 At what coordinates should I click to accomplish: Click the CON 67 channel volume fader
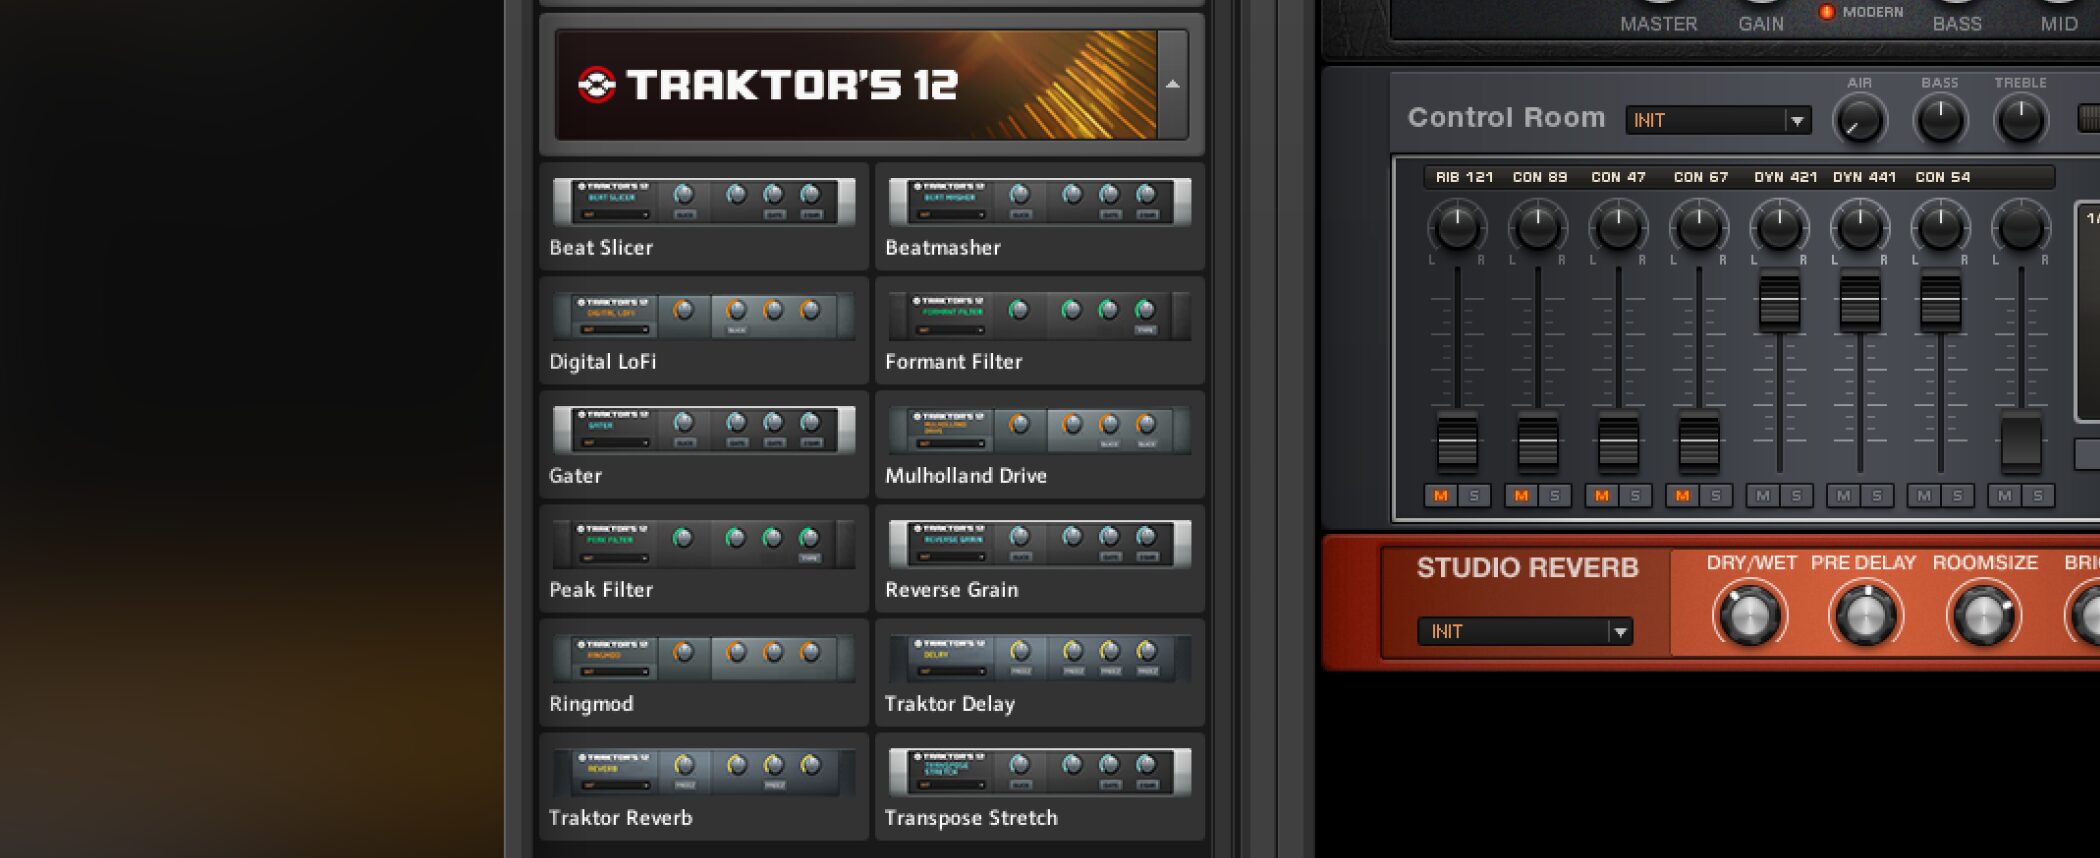point(1699,441)
